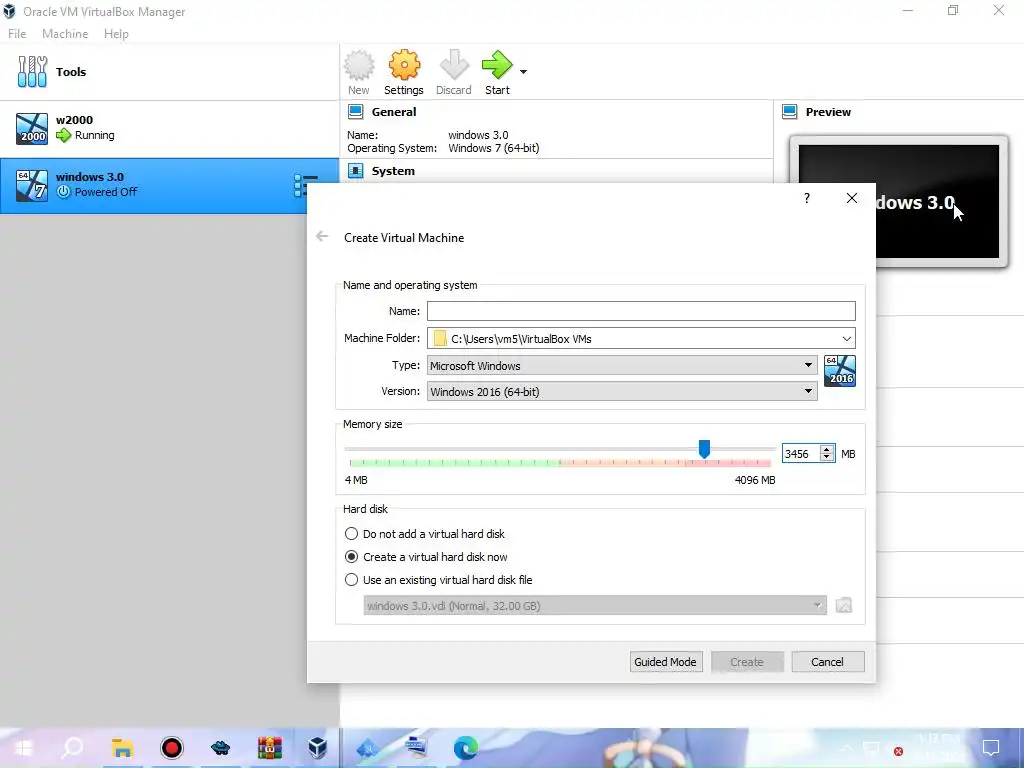
Task: Click the System section icon
Action: (355, 171)
